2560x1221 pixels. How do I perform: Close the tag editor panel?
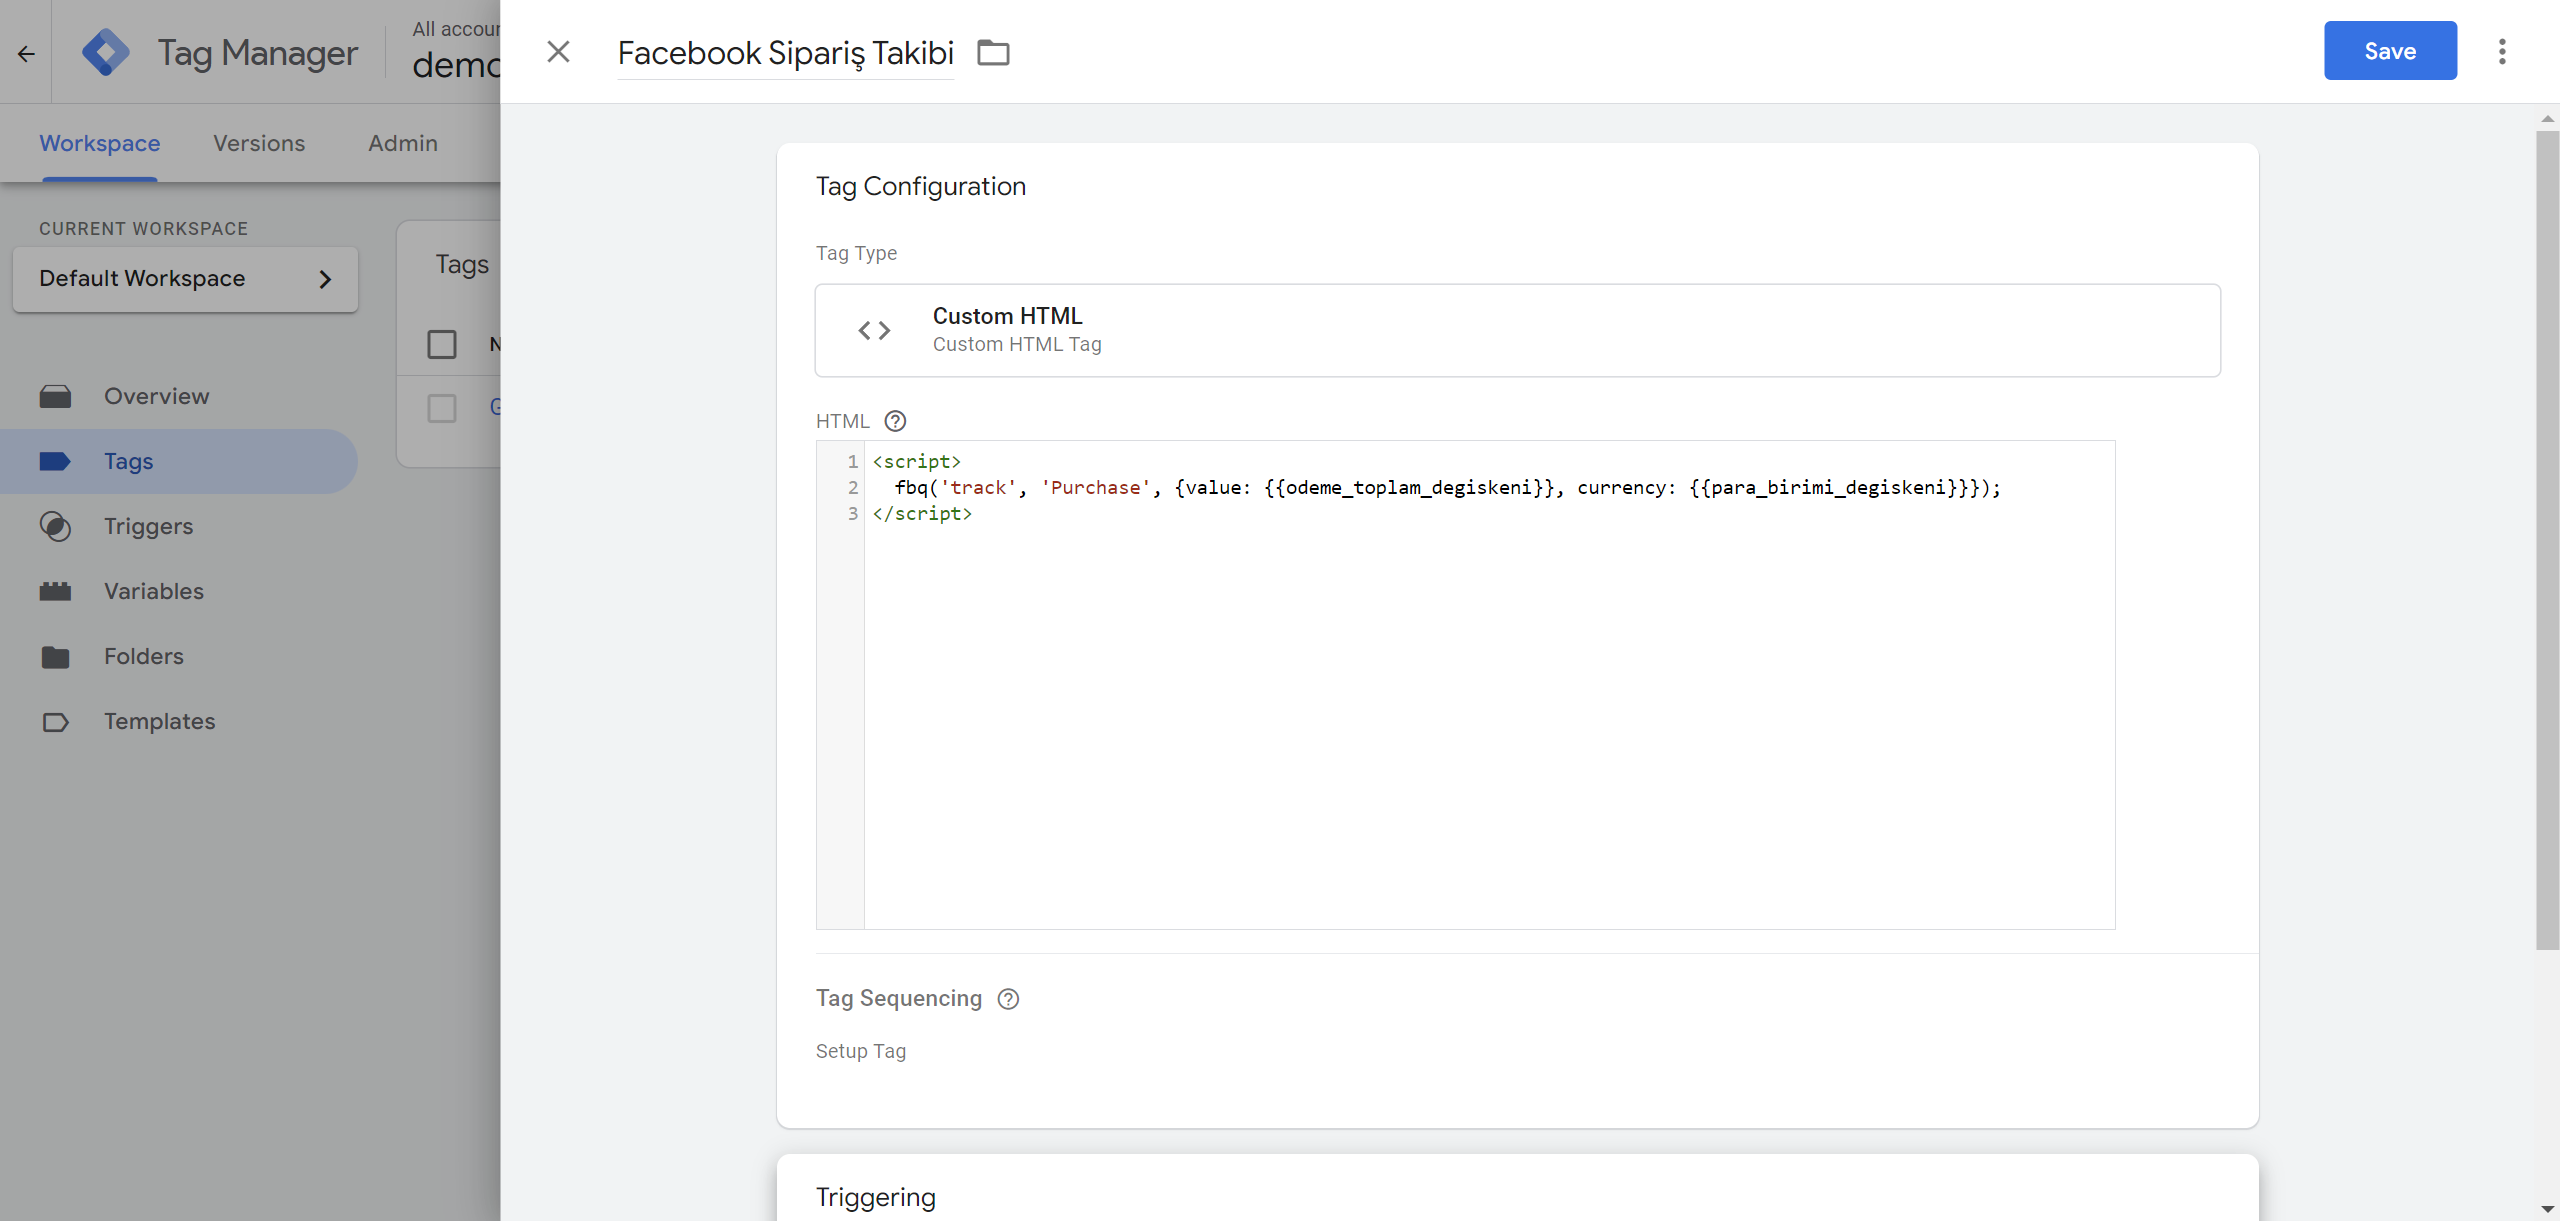click(x=558, y=51)
